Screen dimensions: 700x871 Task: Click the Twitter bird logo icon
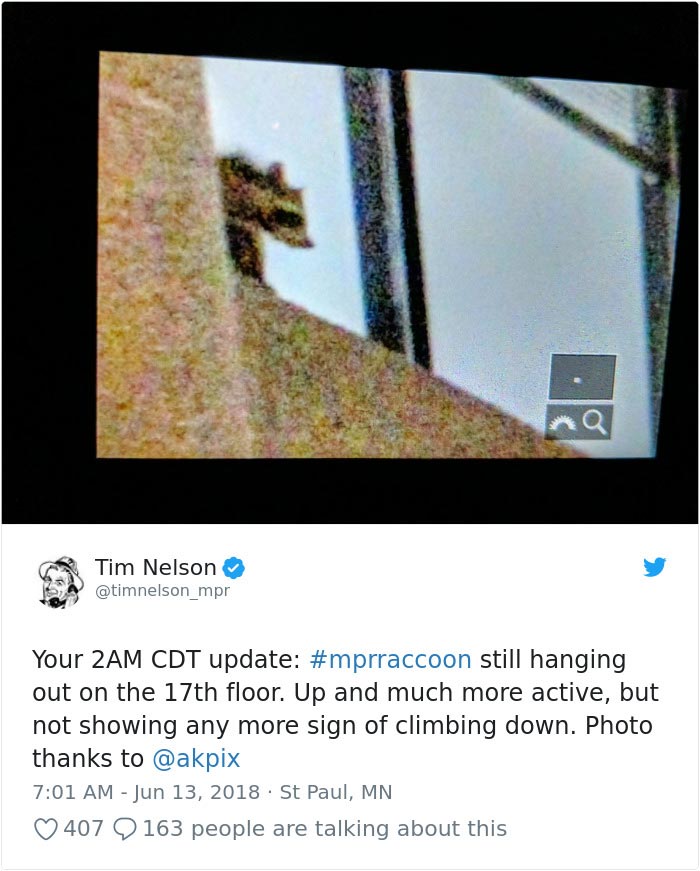tap(654, 567)
